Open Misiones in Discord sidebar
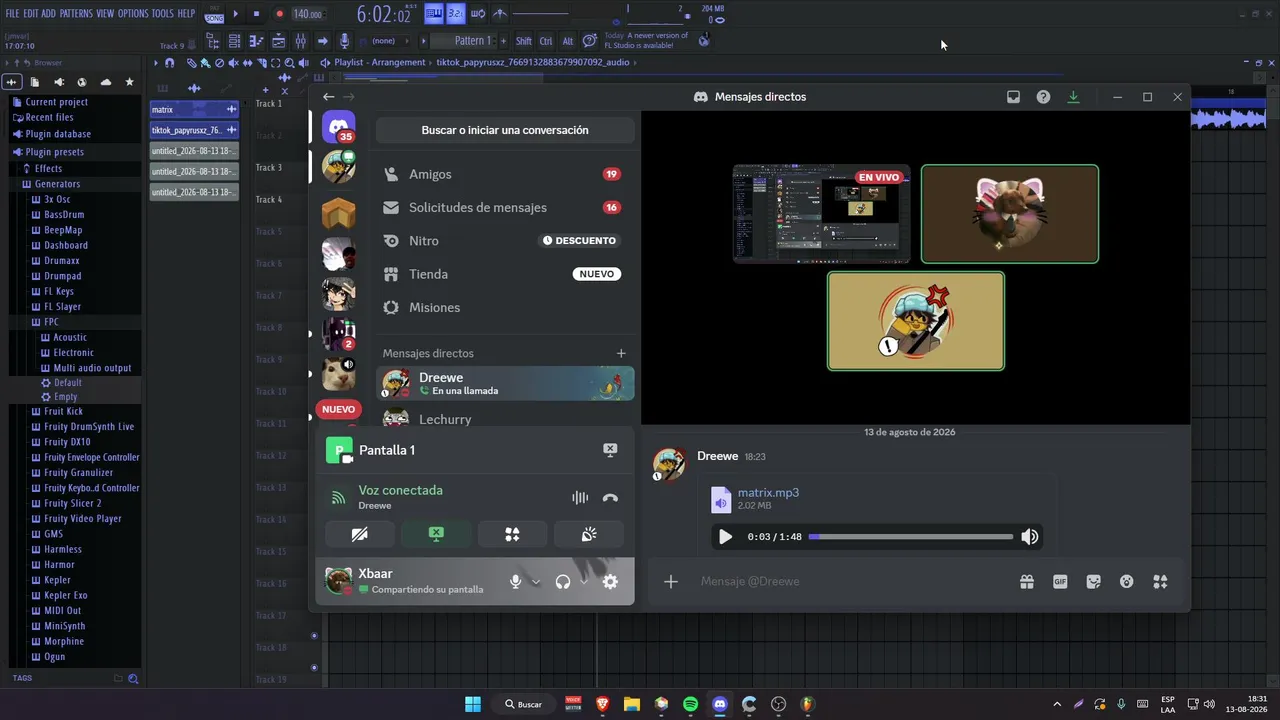Screen dimensions: 1280x720 pyautogui.click(x=505, y=307)
